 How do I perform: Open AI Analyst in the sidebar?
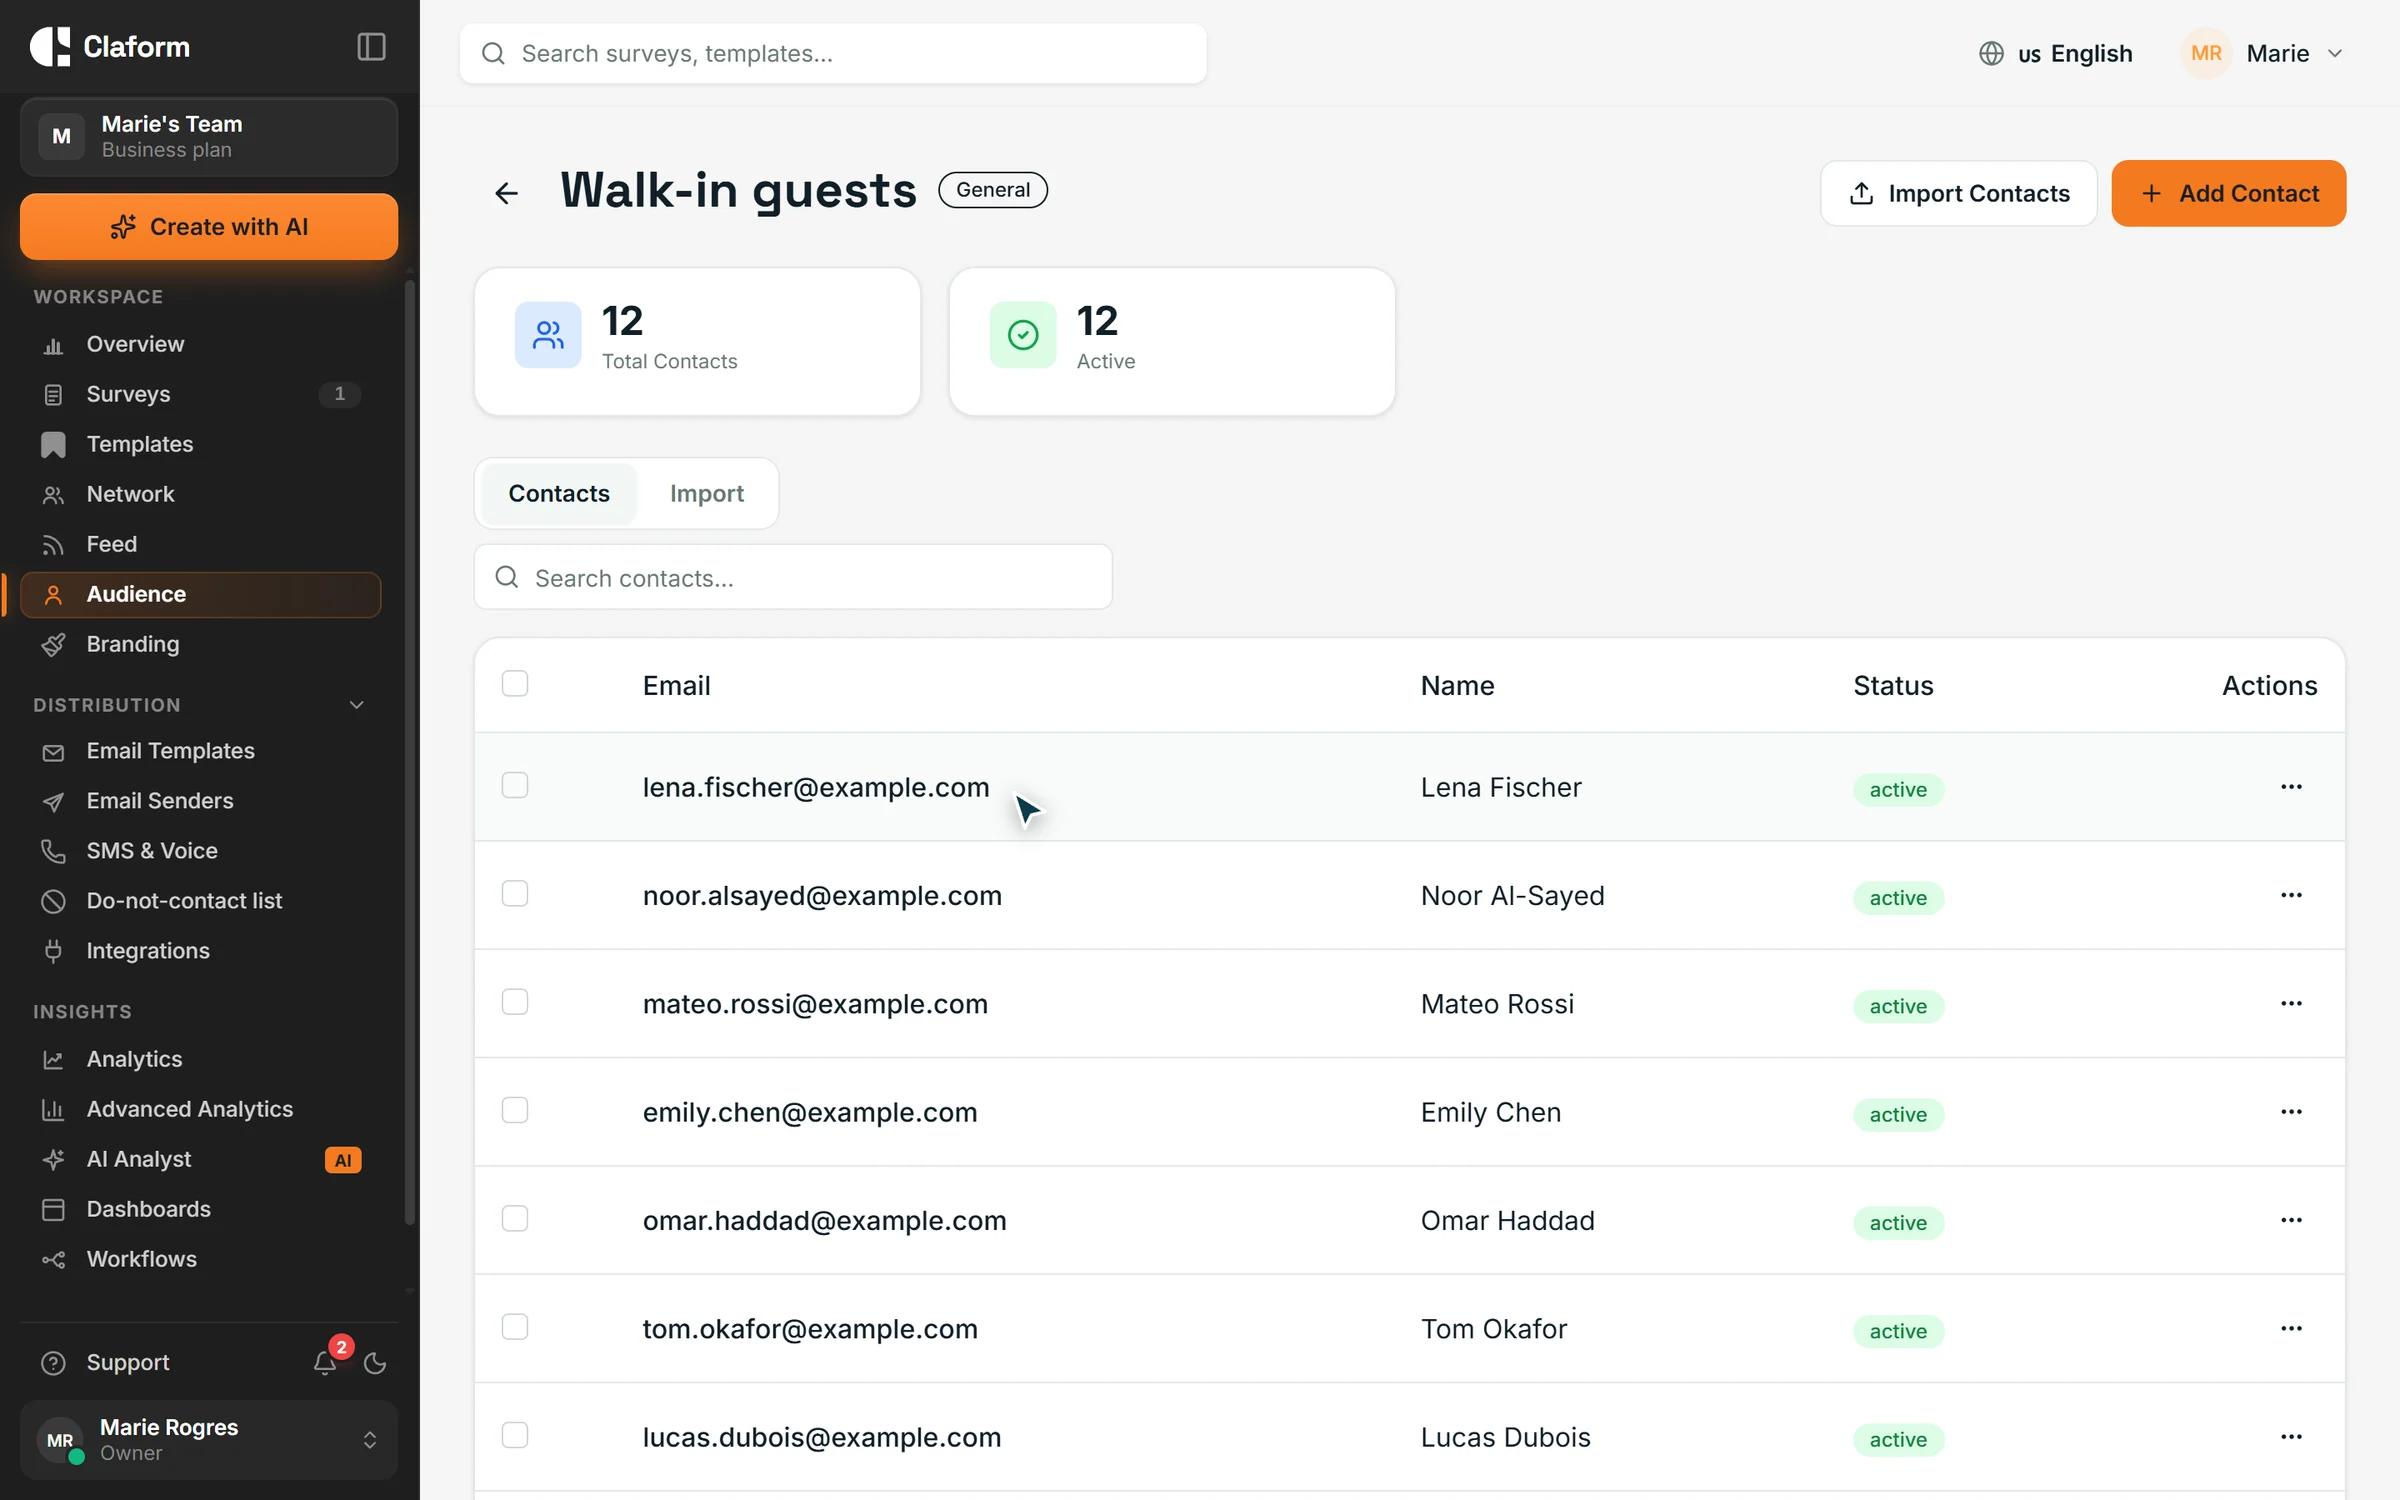click(200, 1160)
